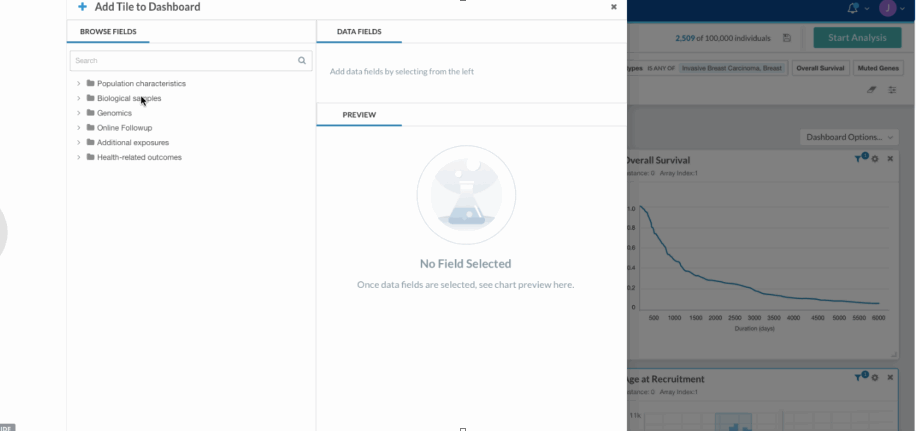Click gear icon on Age at Recruitment tile
Screen dimensions: 920x431
pos(875,378)
